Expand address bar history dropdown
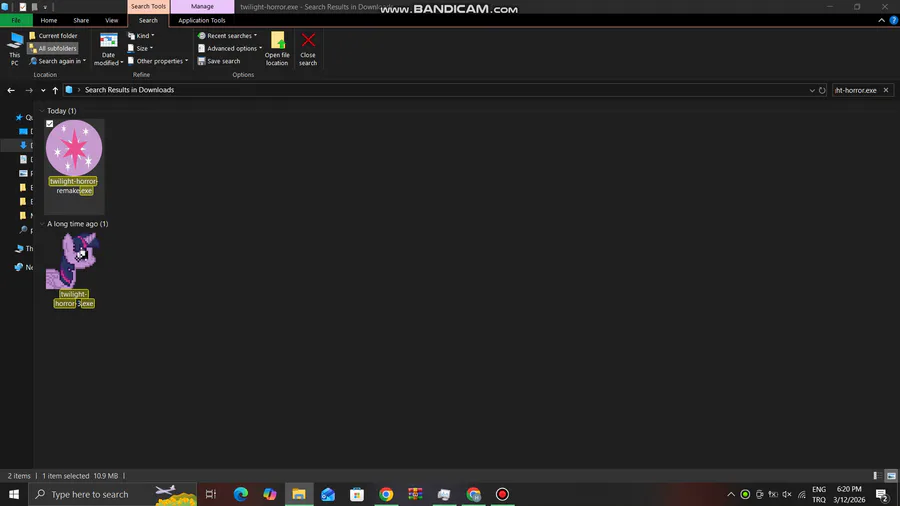900x506 pixels. [812, 90]
